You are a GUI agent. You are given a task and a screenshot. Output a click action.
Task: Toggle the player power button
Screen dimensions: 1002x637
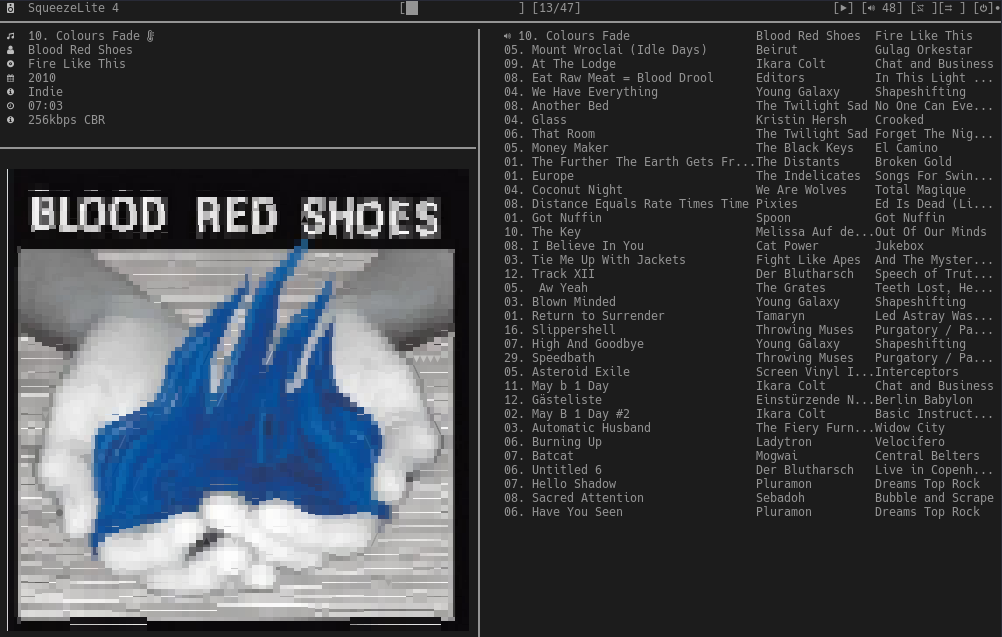(x=983, y=8)
